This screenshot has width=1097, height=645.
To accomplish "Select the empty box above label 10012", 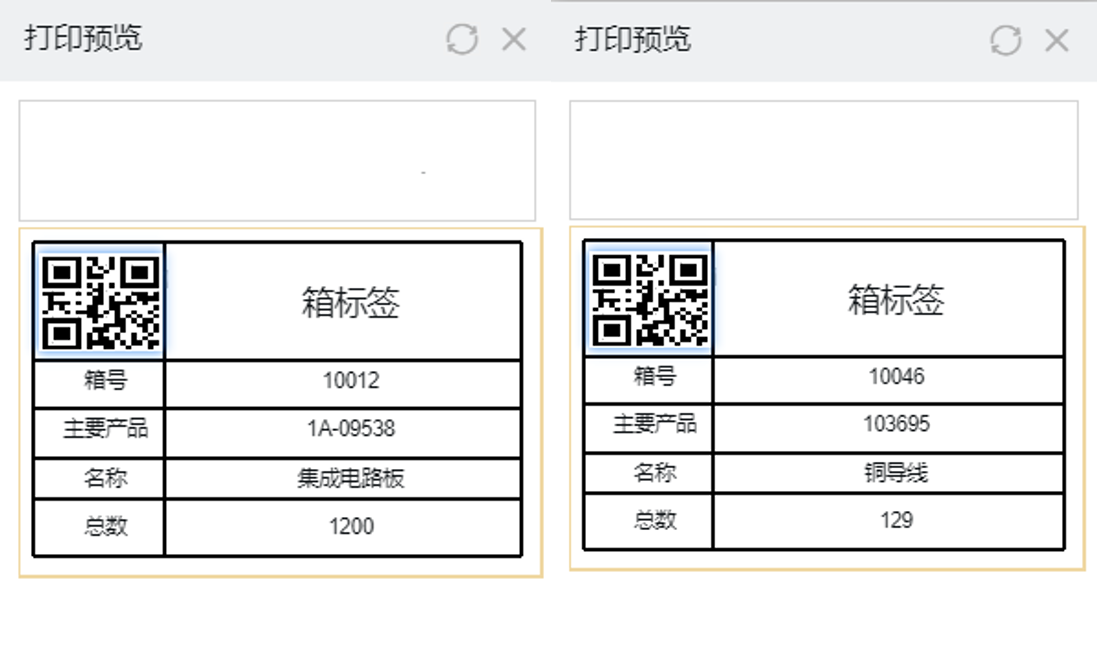I will click(277, 160).
